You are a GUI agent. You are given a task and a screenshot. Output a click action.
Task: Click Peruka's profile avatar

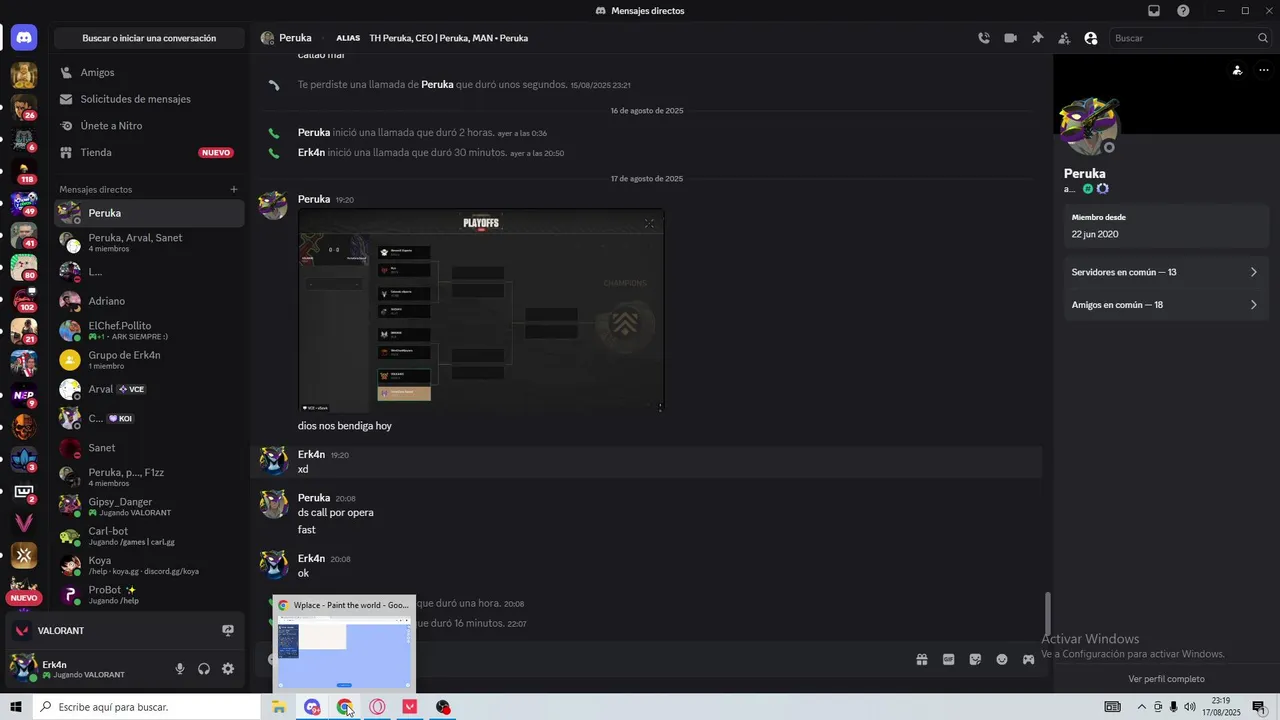pyautogui.click(x=1089, y=125)
